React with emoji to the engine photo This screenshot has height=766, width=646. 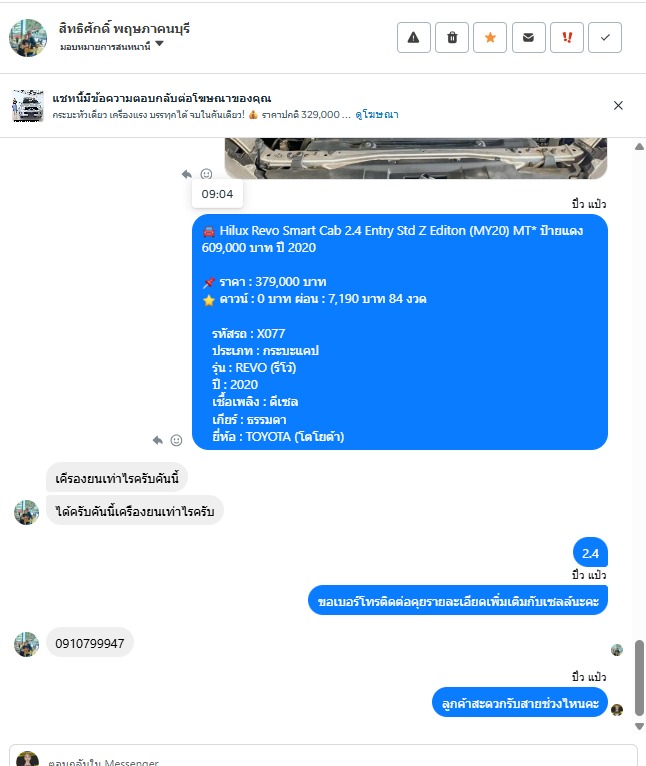click(206, 174)
